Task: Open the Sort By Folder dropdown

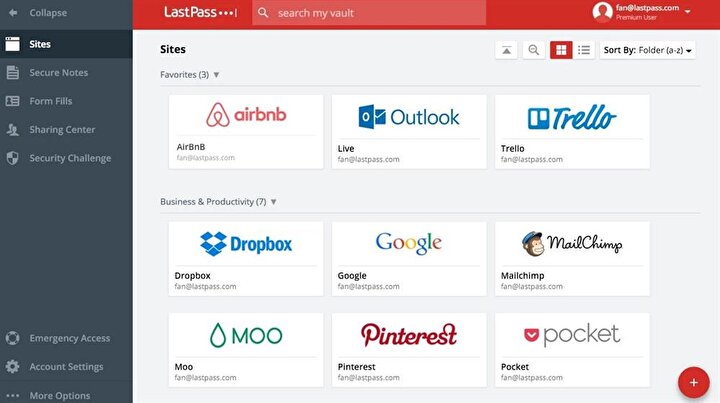Action: [647, 50]
